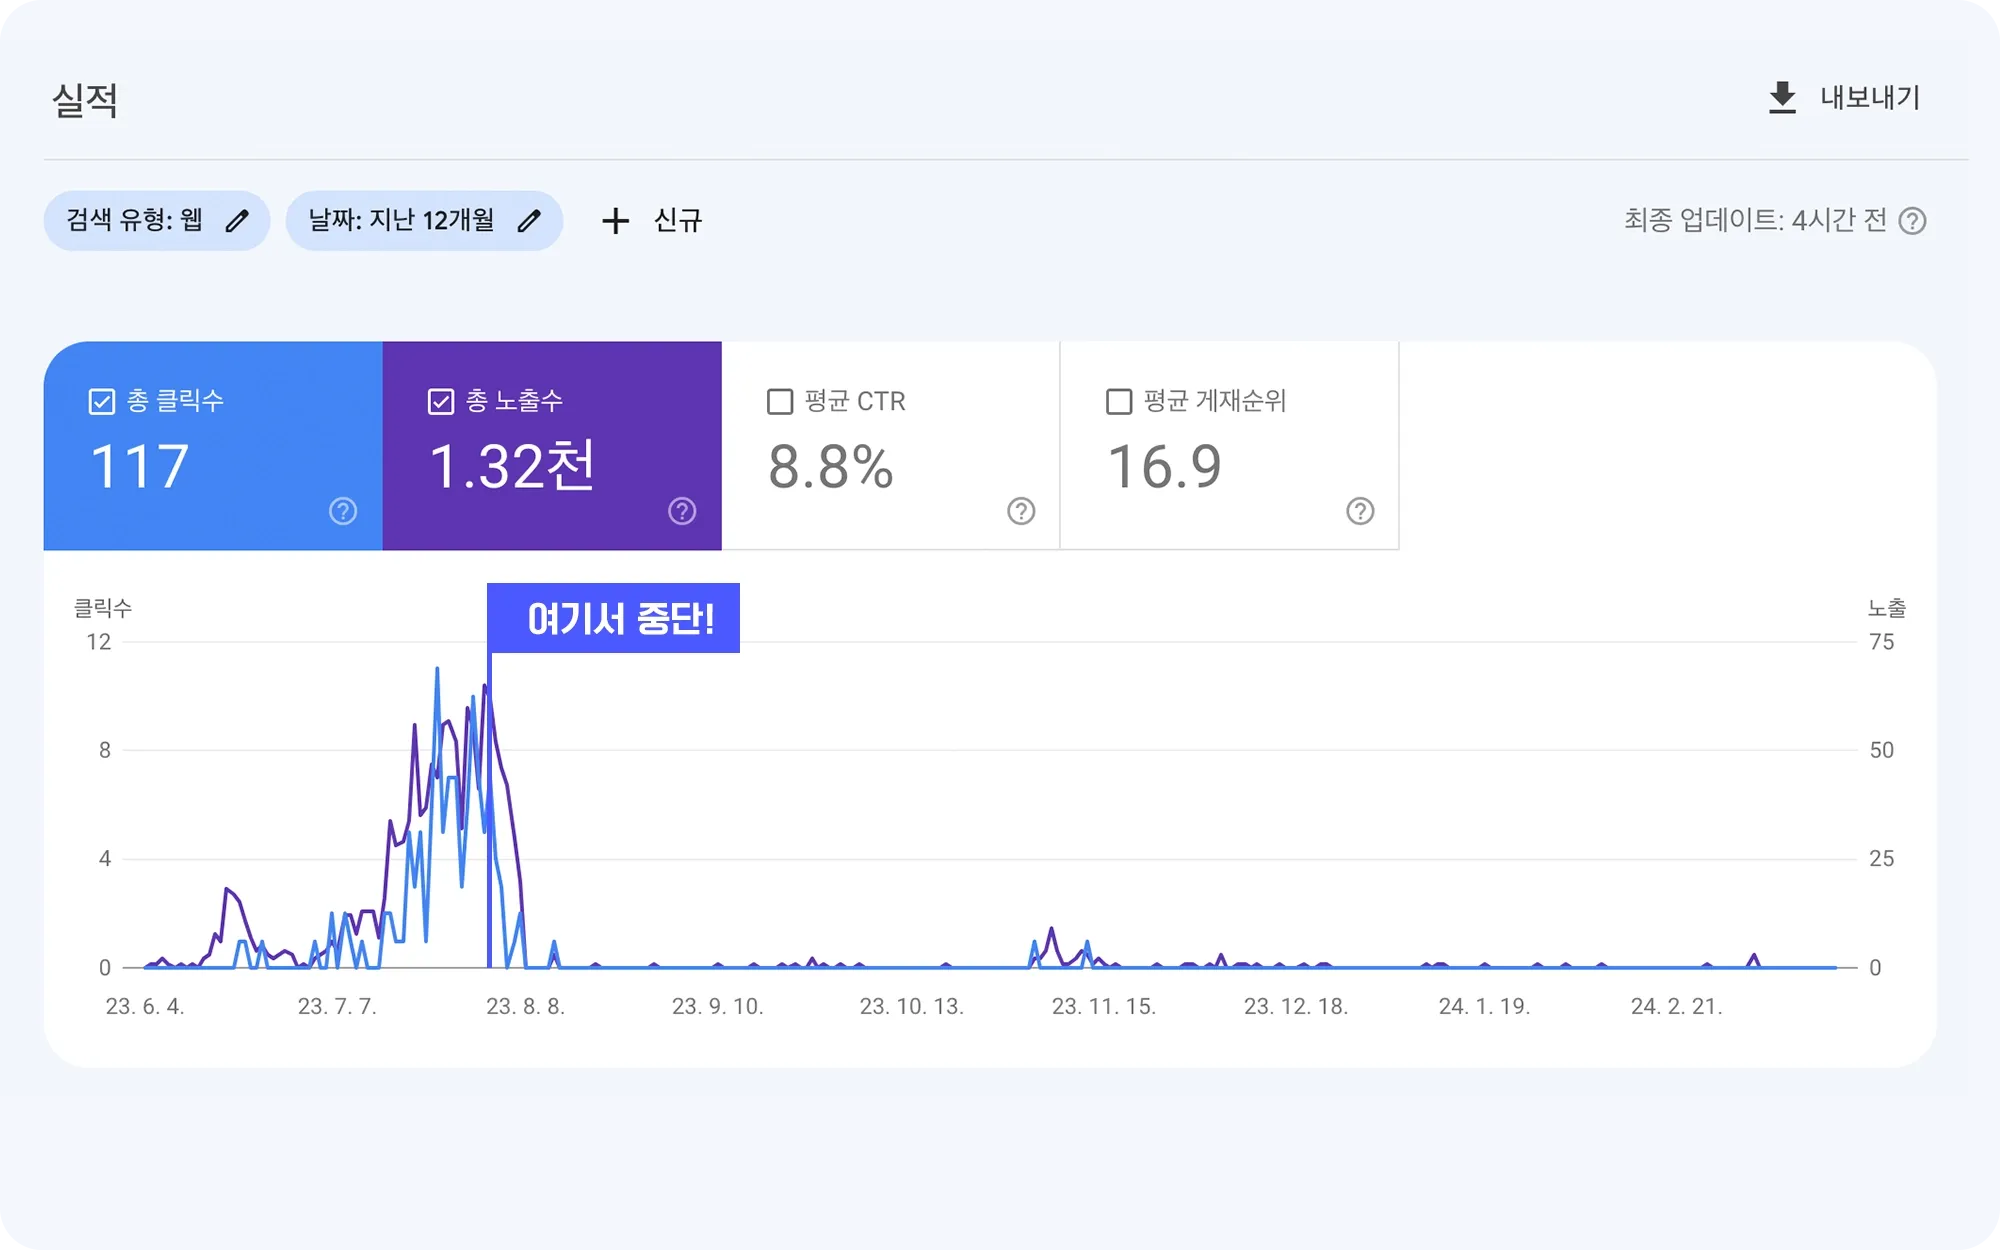
Task: Uncheck the 총 노출수 checkbox
Action: [441, 402]
